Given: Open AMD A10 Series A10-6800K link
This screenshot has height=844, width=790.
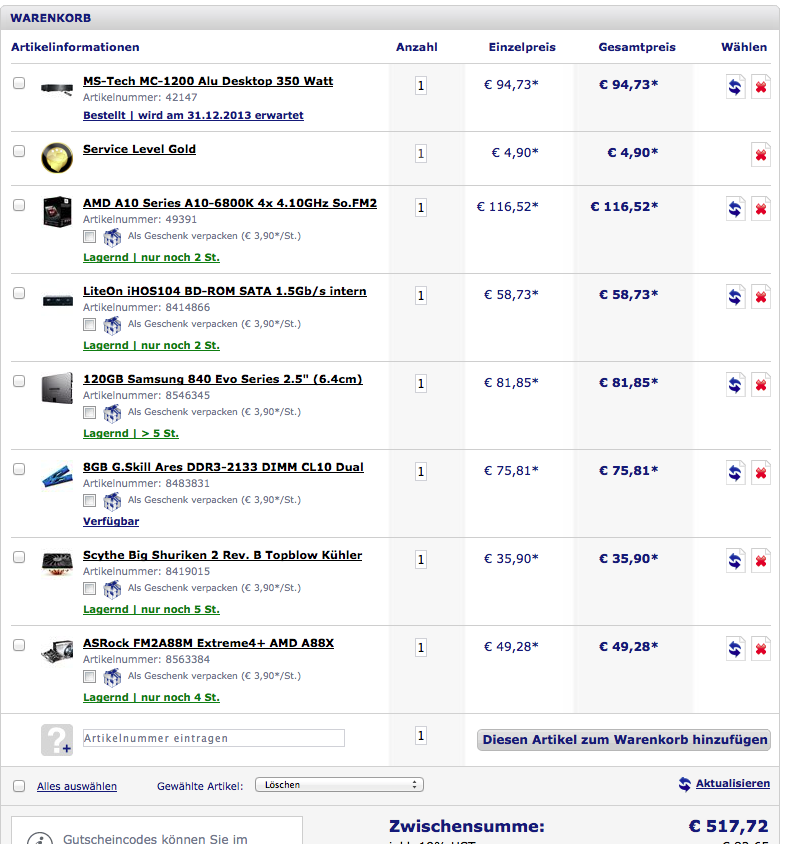Looking at the screenshot, I should point(230,203).
